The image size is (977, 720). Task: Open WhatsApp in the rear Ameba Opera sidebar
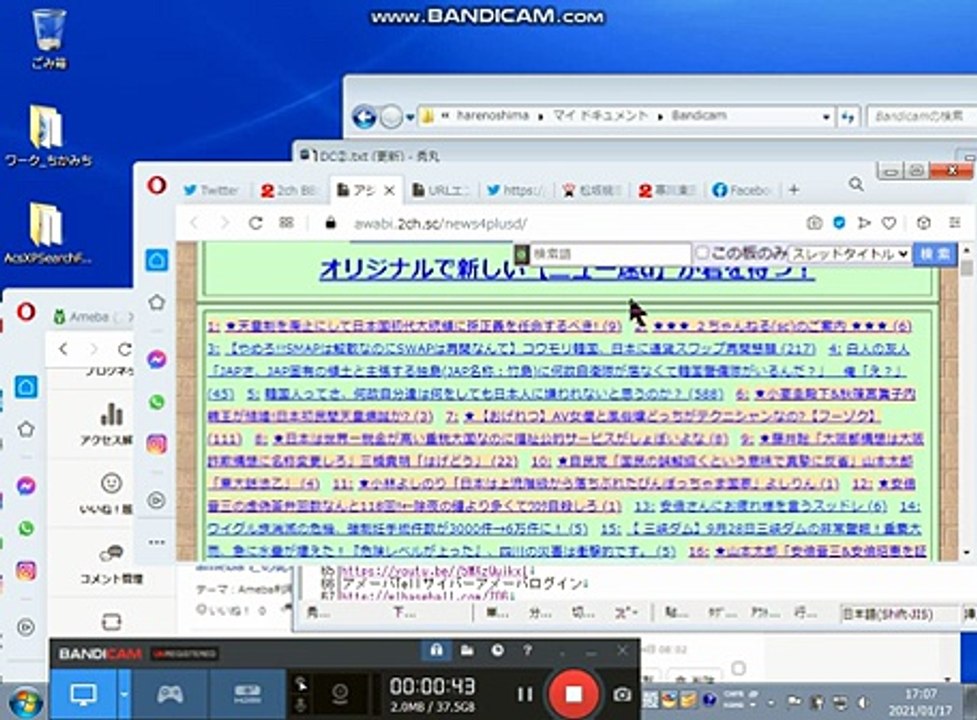click(26, 529)
